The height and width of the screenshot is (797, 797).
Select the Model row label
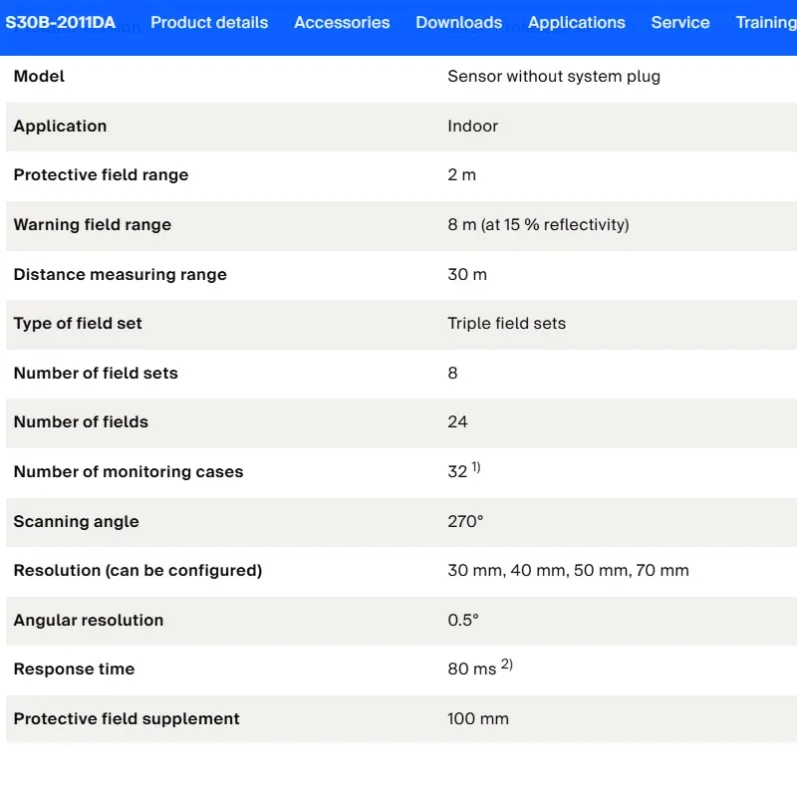click(39, 76)
